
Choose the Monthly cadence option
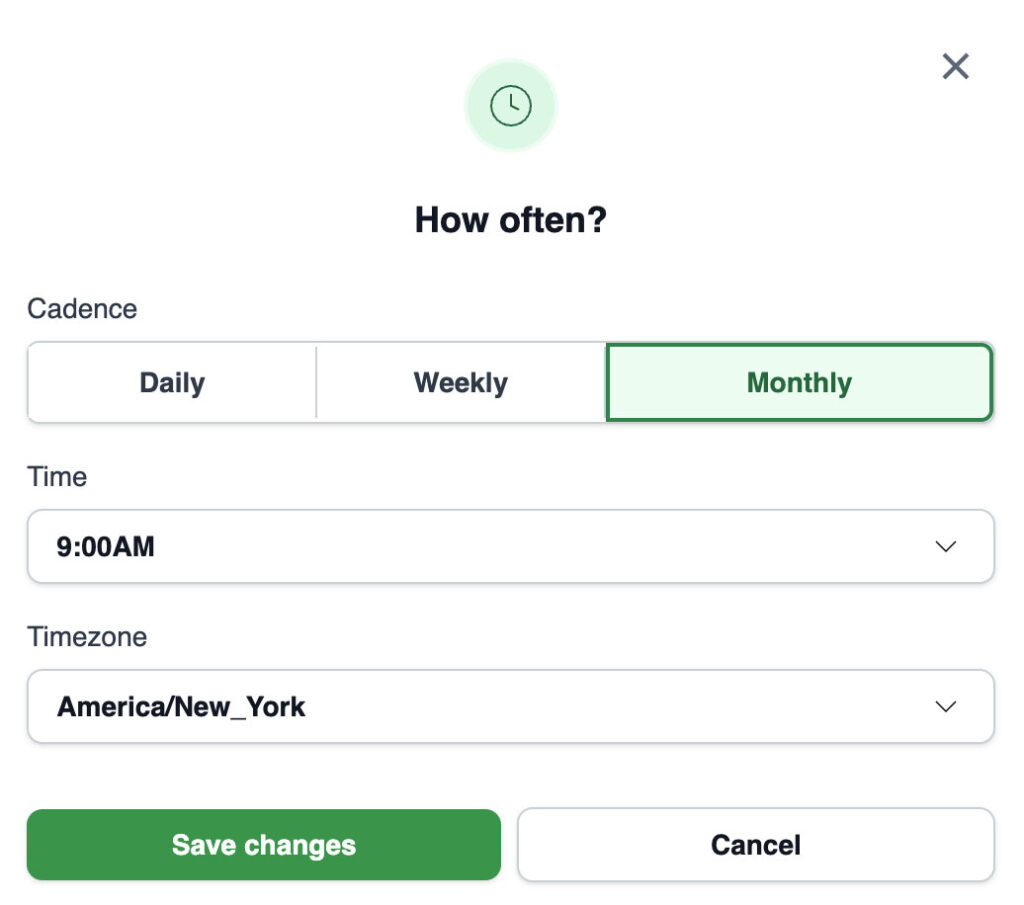coord(799,383)
